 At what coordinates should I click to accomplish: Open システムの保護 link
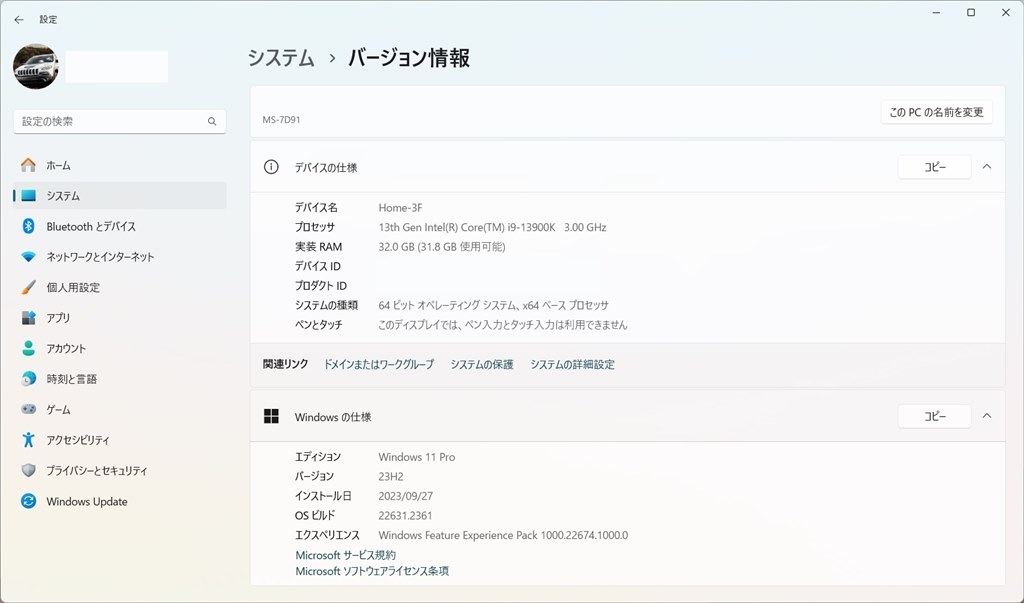[482, 365]
